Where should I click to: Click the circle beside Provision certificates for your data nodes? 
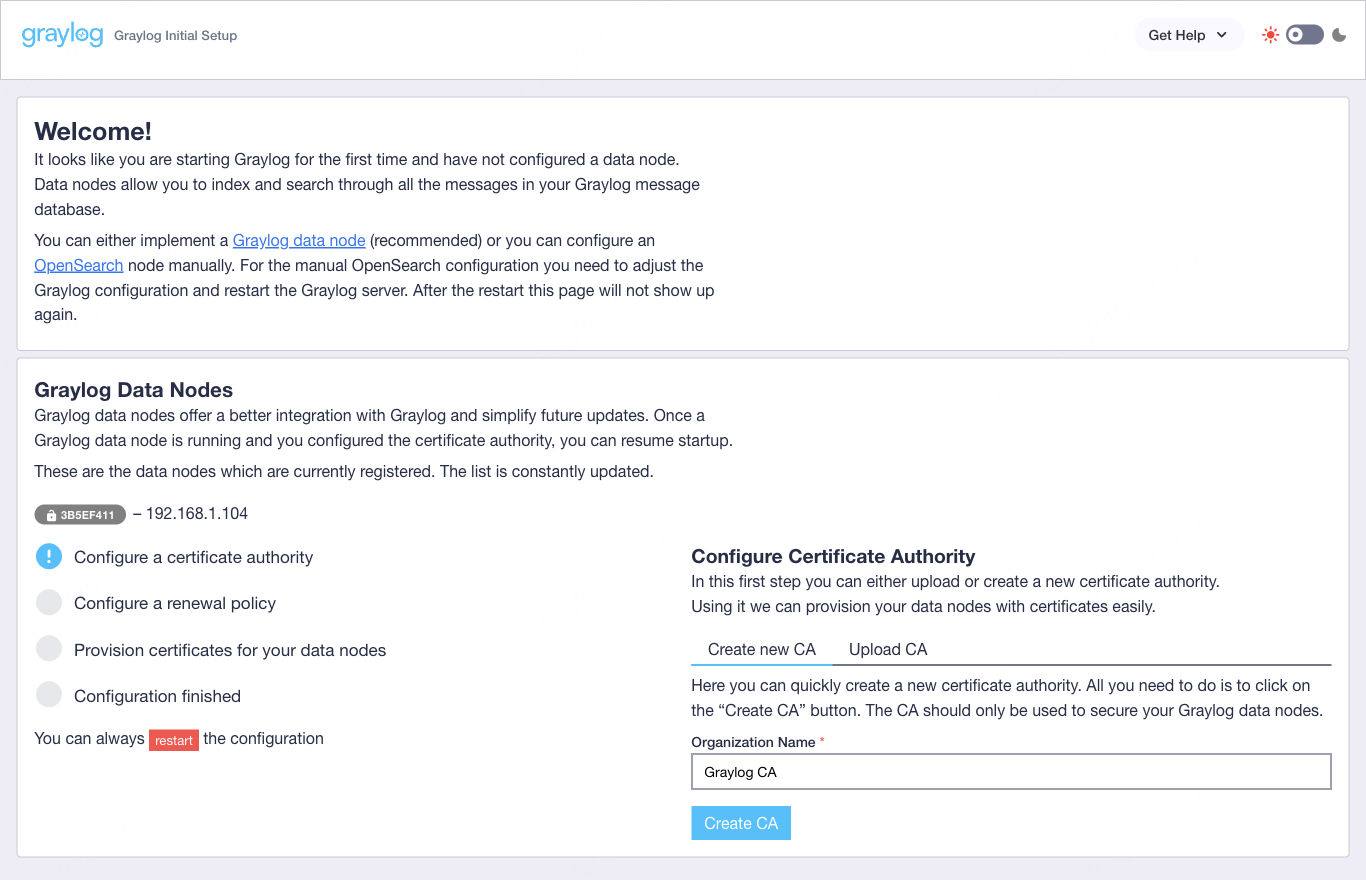click(48, 648)
